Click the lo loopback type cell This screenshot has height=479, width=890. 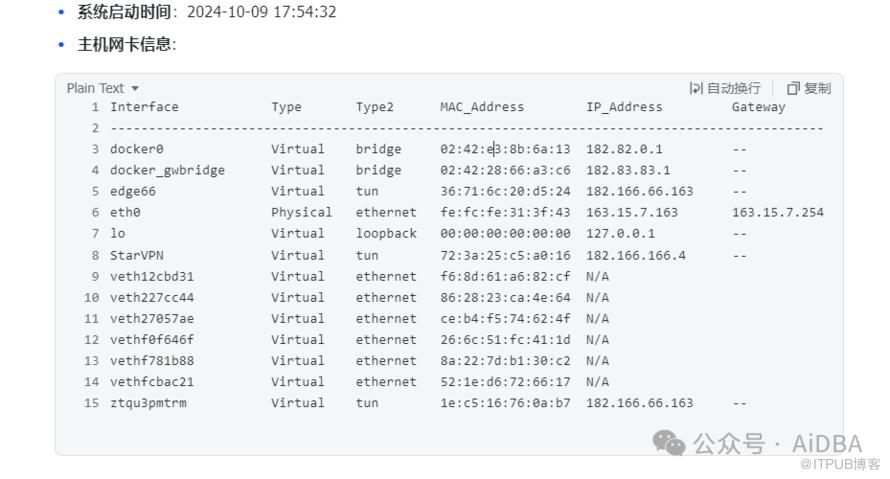click(x=386, y=234)
